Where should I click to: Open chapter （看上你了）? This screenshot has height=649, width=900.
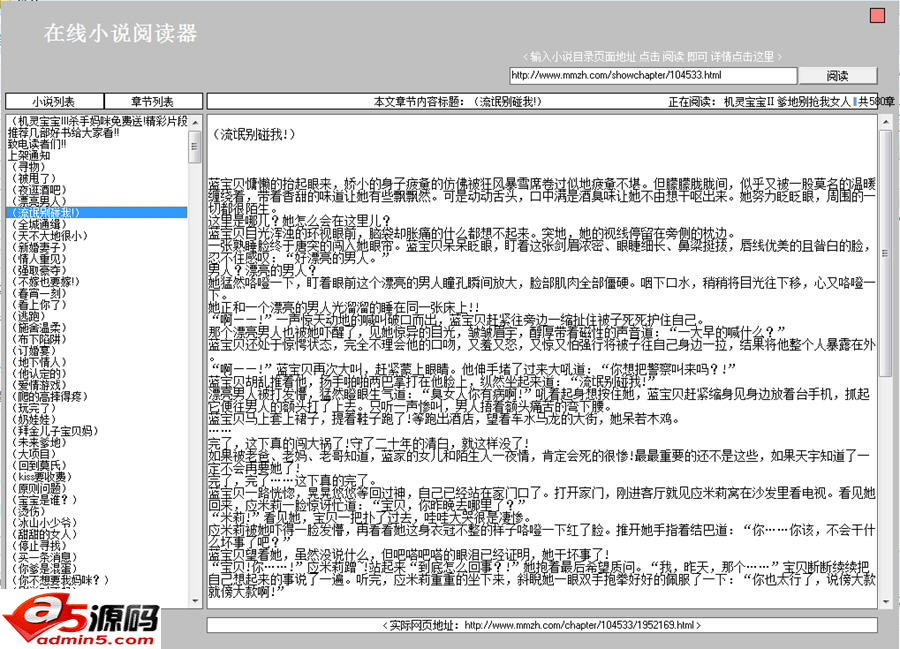pos(38,305)
